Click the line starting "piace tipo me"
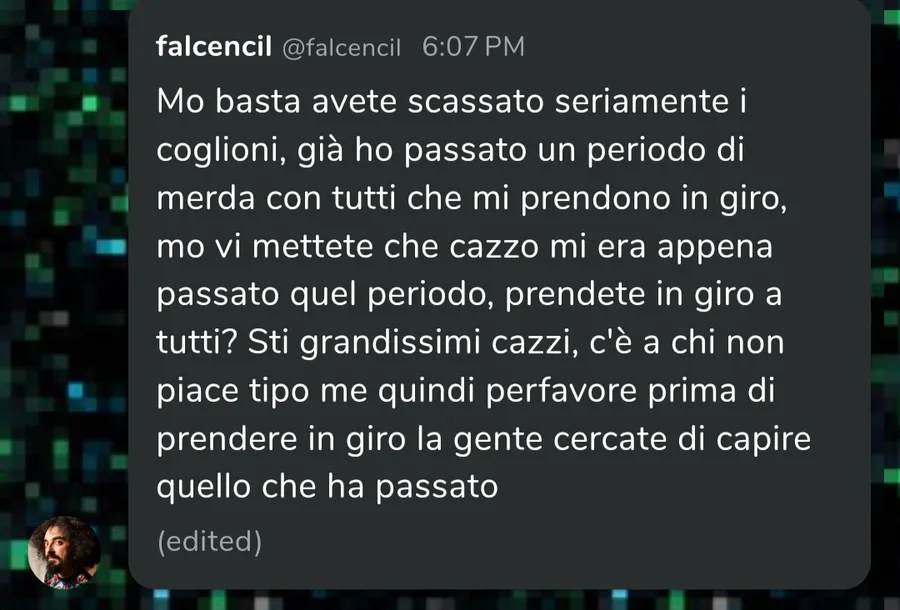The image size is (900, 610). pyautogui.click(x=465, y=392)
